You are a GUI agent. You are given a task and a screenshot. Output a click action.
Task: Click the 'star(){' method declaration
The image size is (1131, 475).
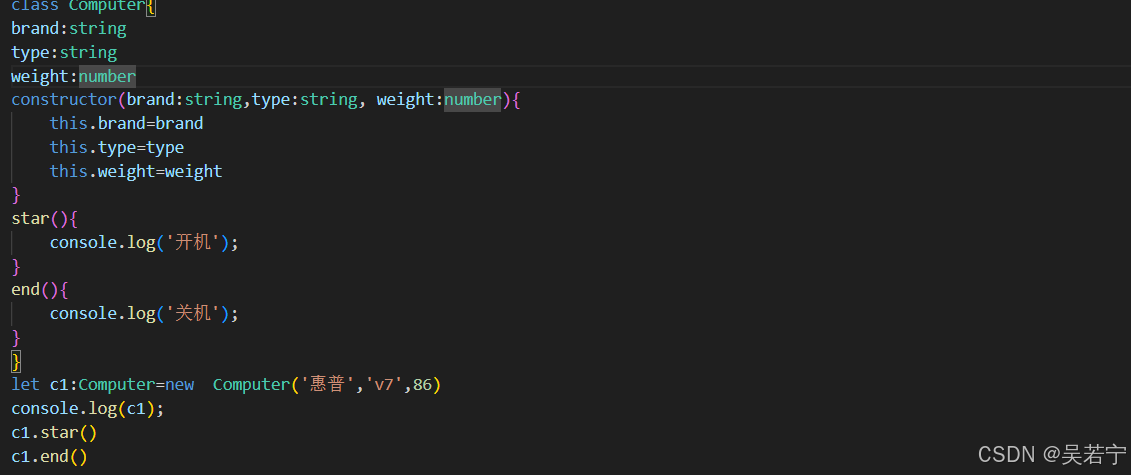[x=44, y=218]
